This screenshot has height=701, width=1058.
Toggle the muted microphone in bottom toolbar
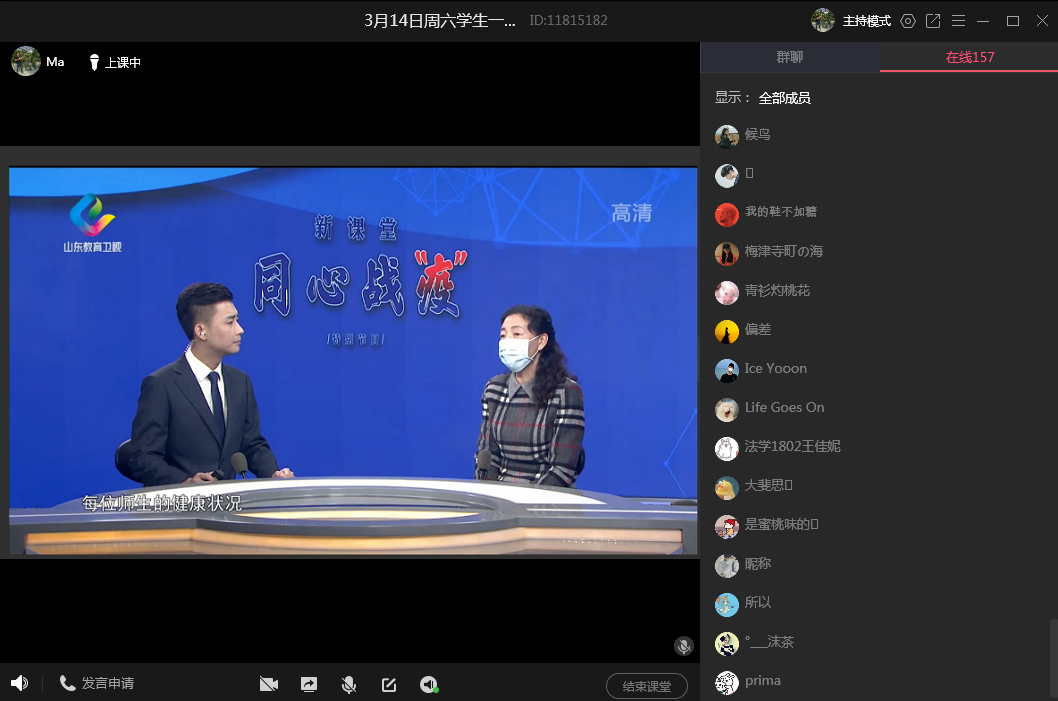(x=349, y=684)
